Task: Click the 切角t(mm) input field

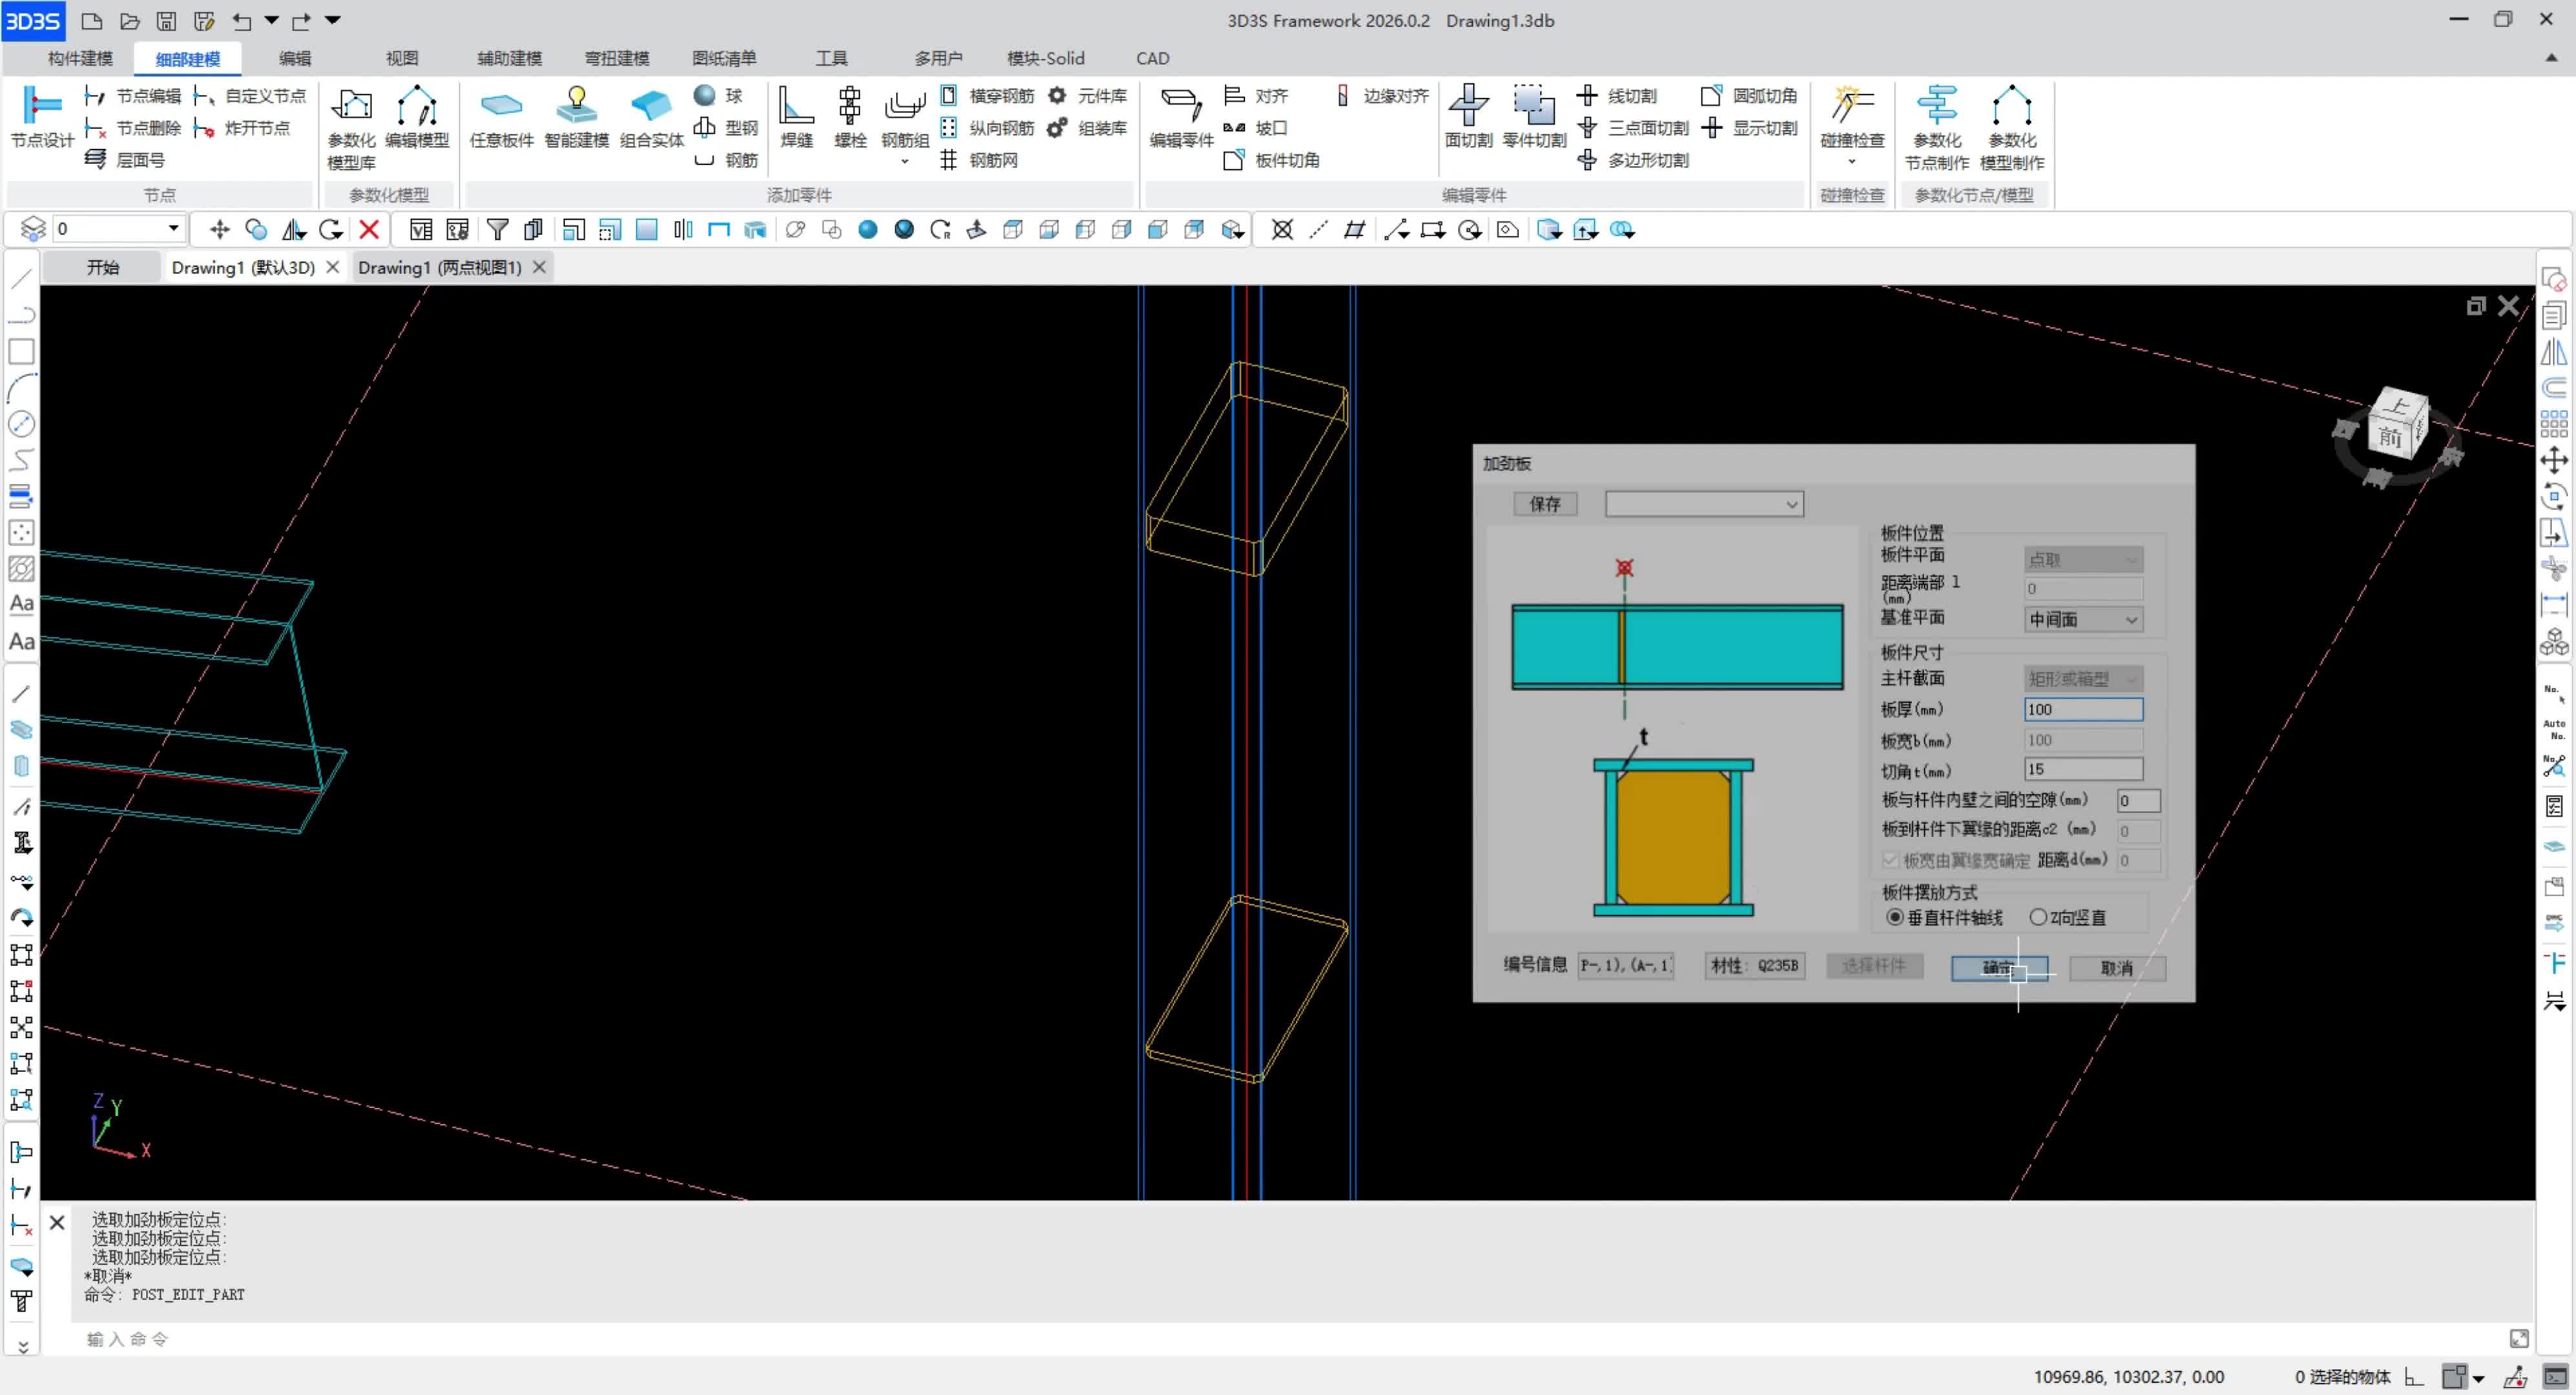Action: click(2082, 769)
